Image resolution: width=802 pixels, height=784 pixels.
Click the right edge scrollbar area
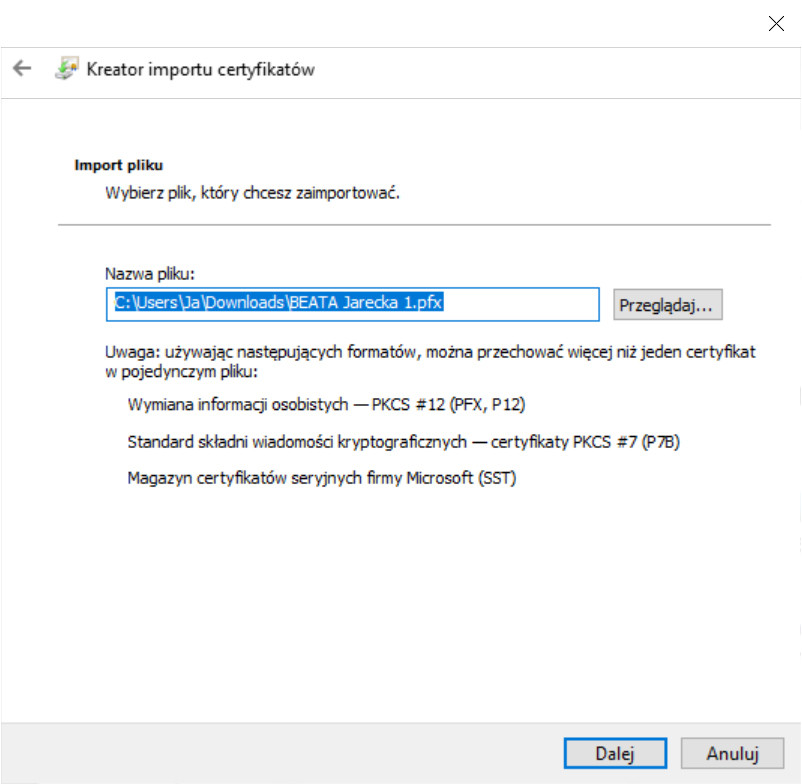[x=797, y=400]
